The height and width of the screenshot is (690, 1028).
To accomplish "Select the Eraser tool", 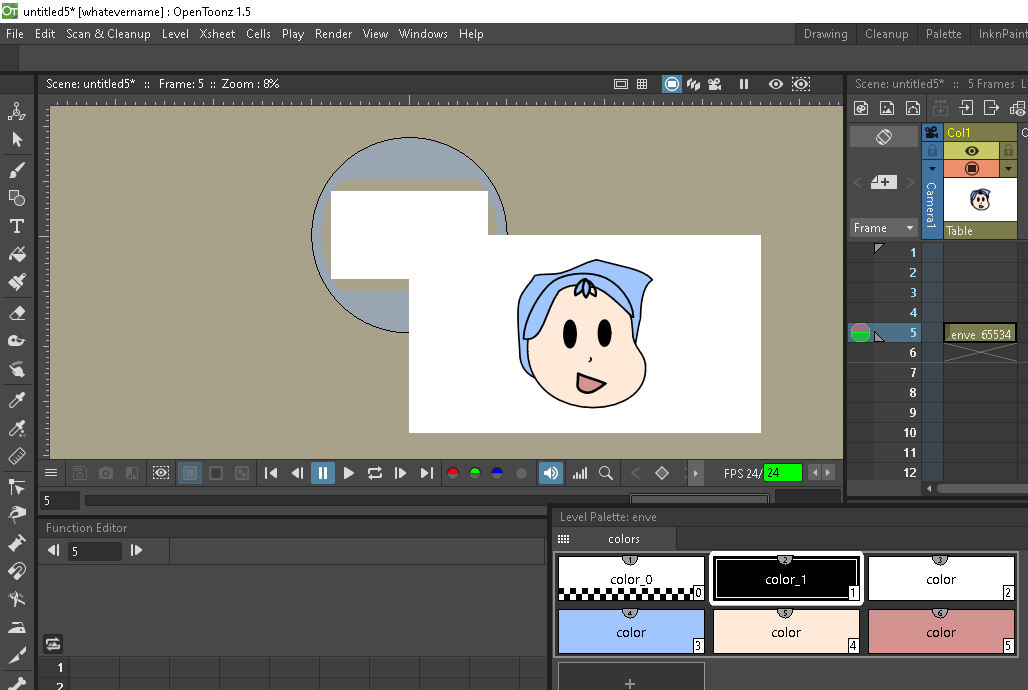I will pos(16,312).
